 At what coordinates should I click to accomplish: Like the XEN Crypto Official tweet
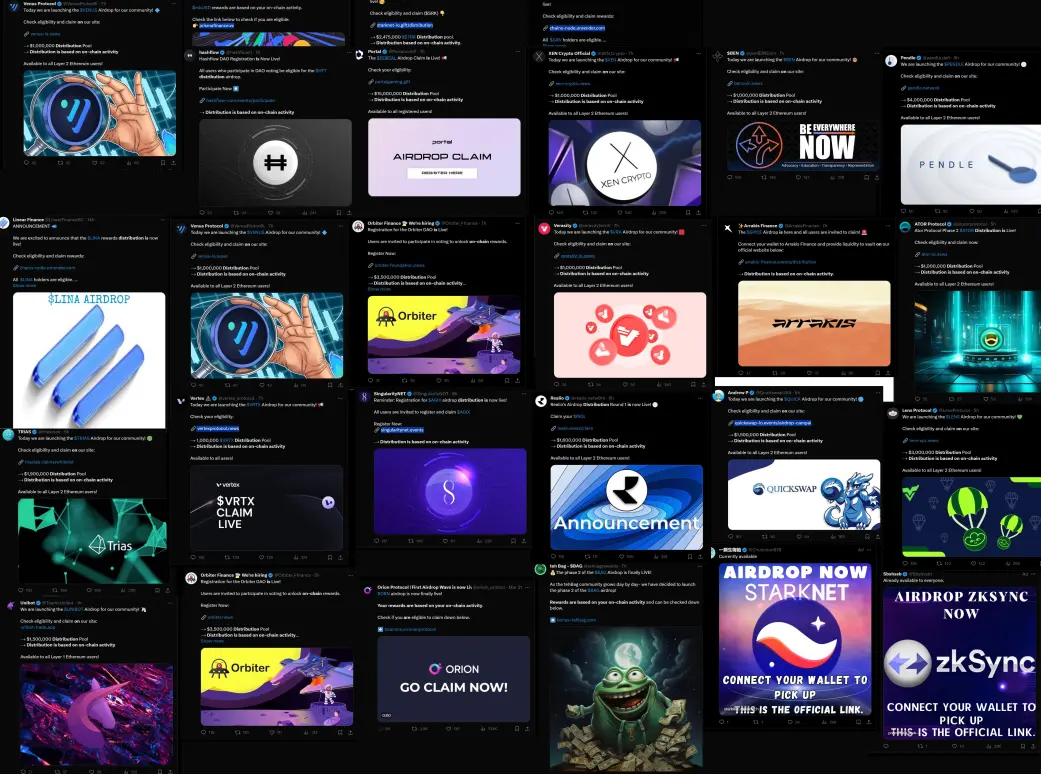(x=619, y=212)
